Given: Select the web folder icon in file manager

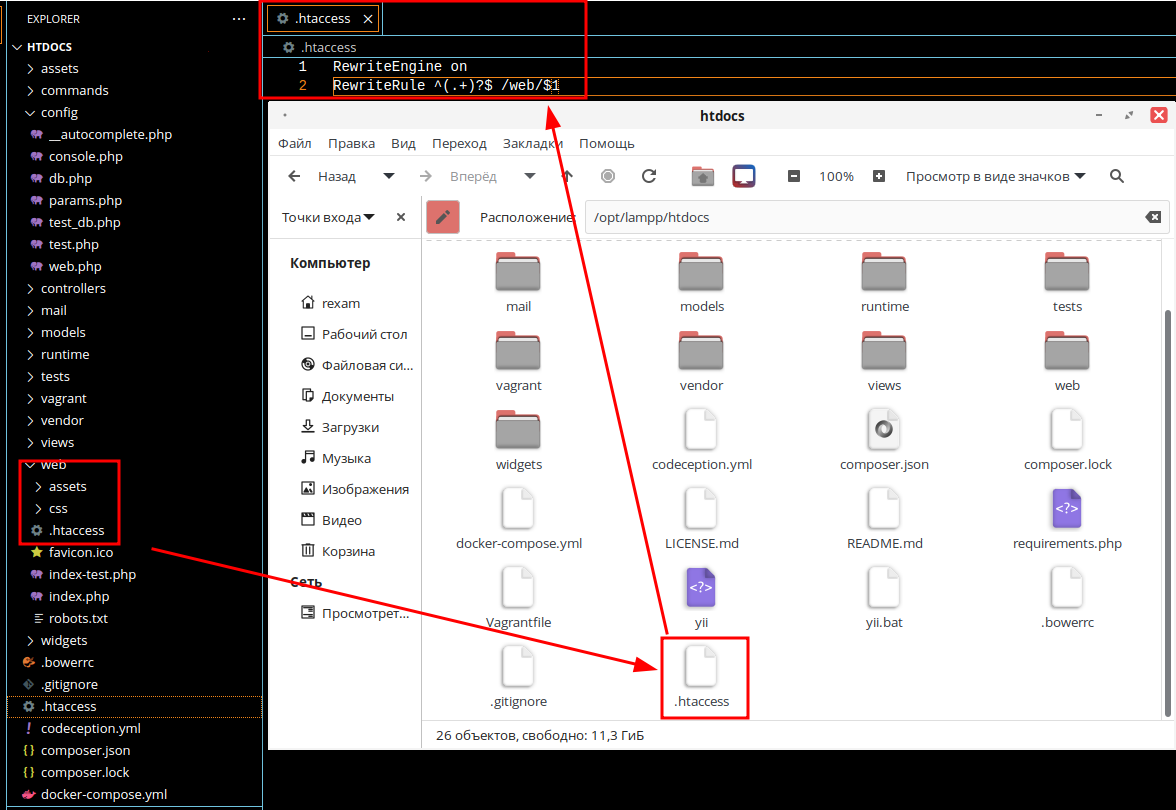Looking at the screenshot, I should click(x=1066, y=351).
